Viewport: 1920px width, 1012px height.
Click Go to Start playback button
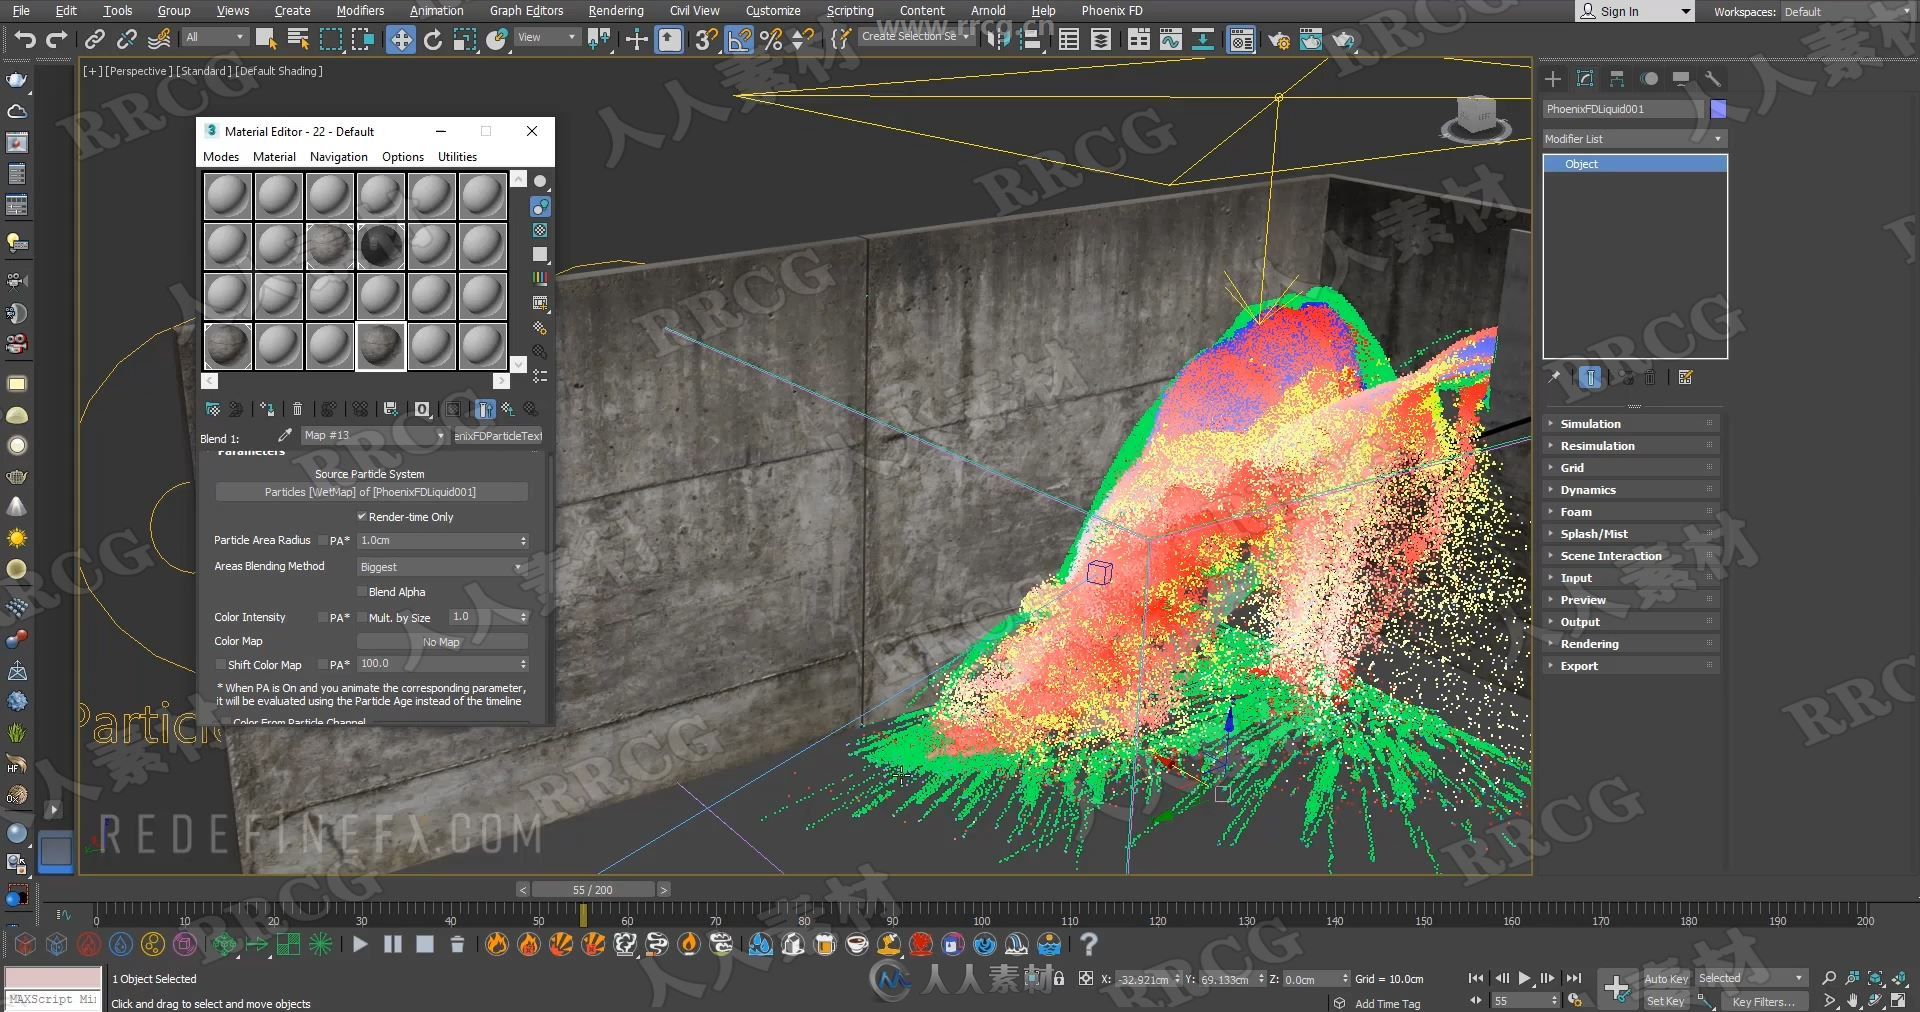(1476, 978)
